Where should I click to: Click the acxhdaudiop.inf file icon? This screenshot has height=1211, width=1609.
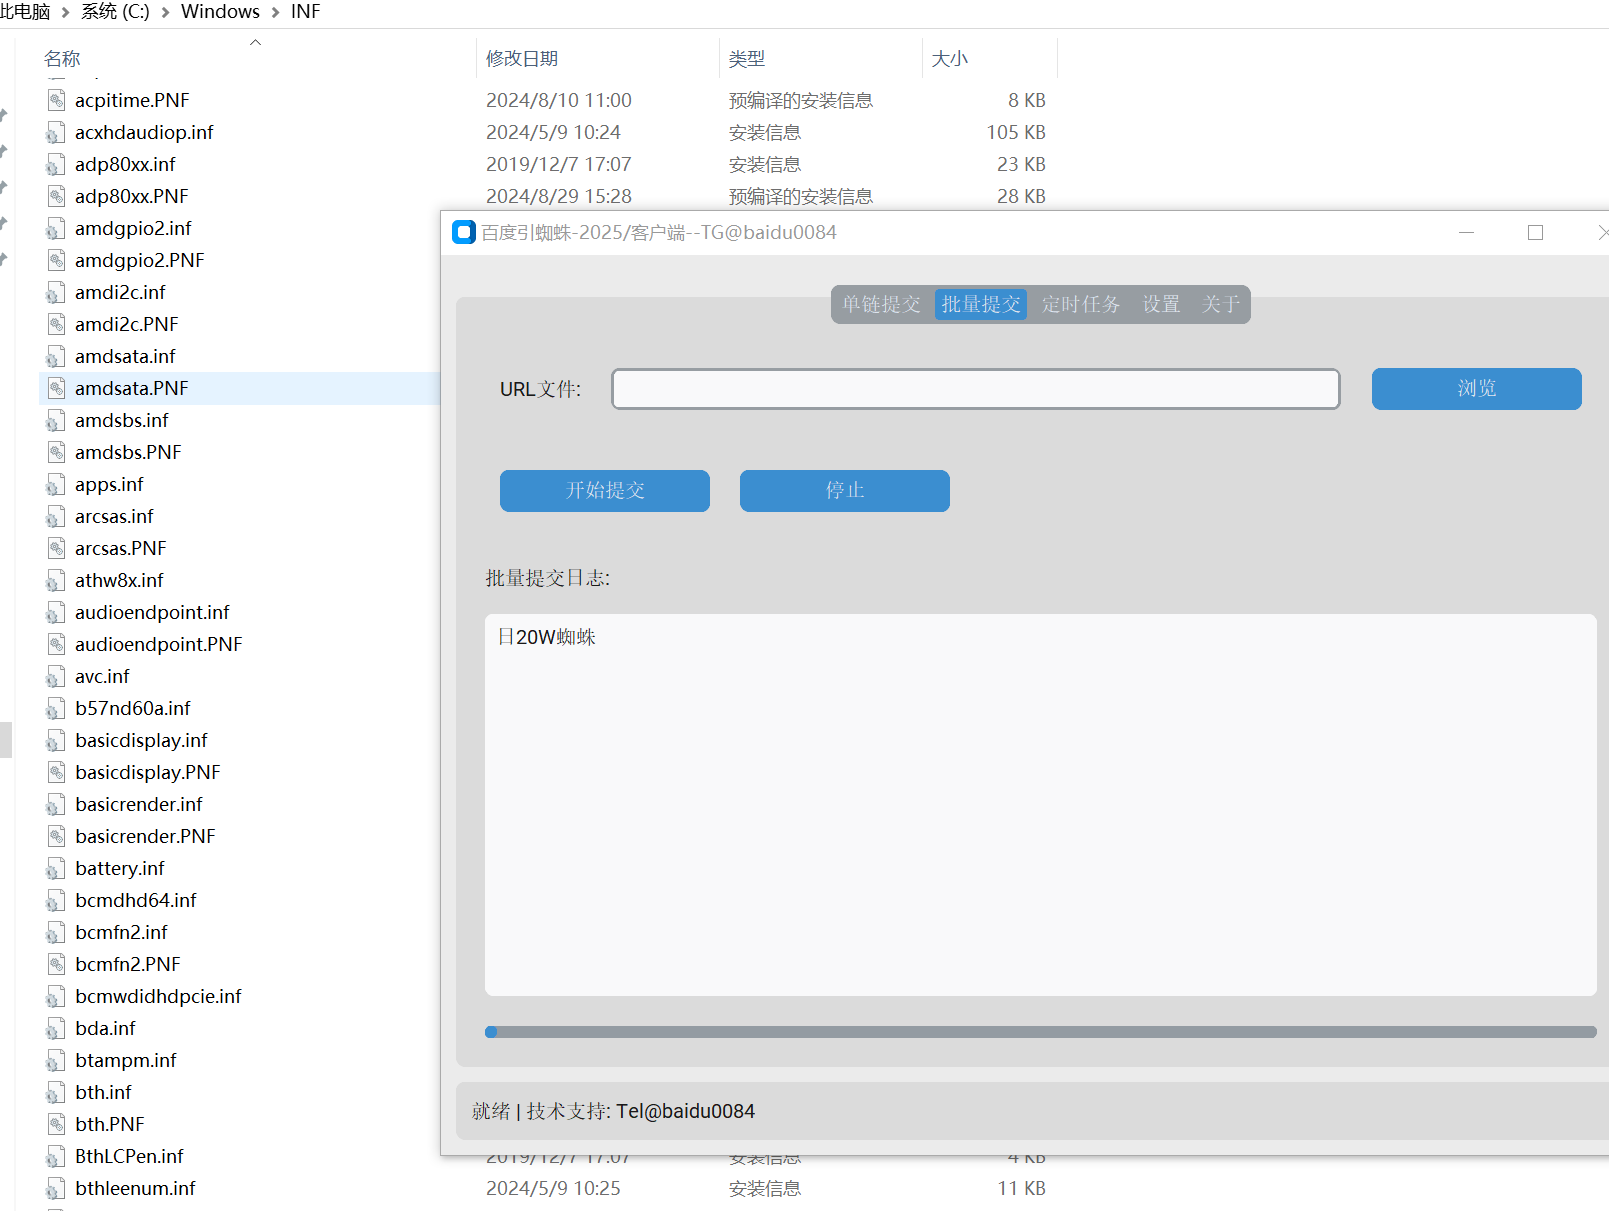pyautogui.click(x=56, y=132)
